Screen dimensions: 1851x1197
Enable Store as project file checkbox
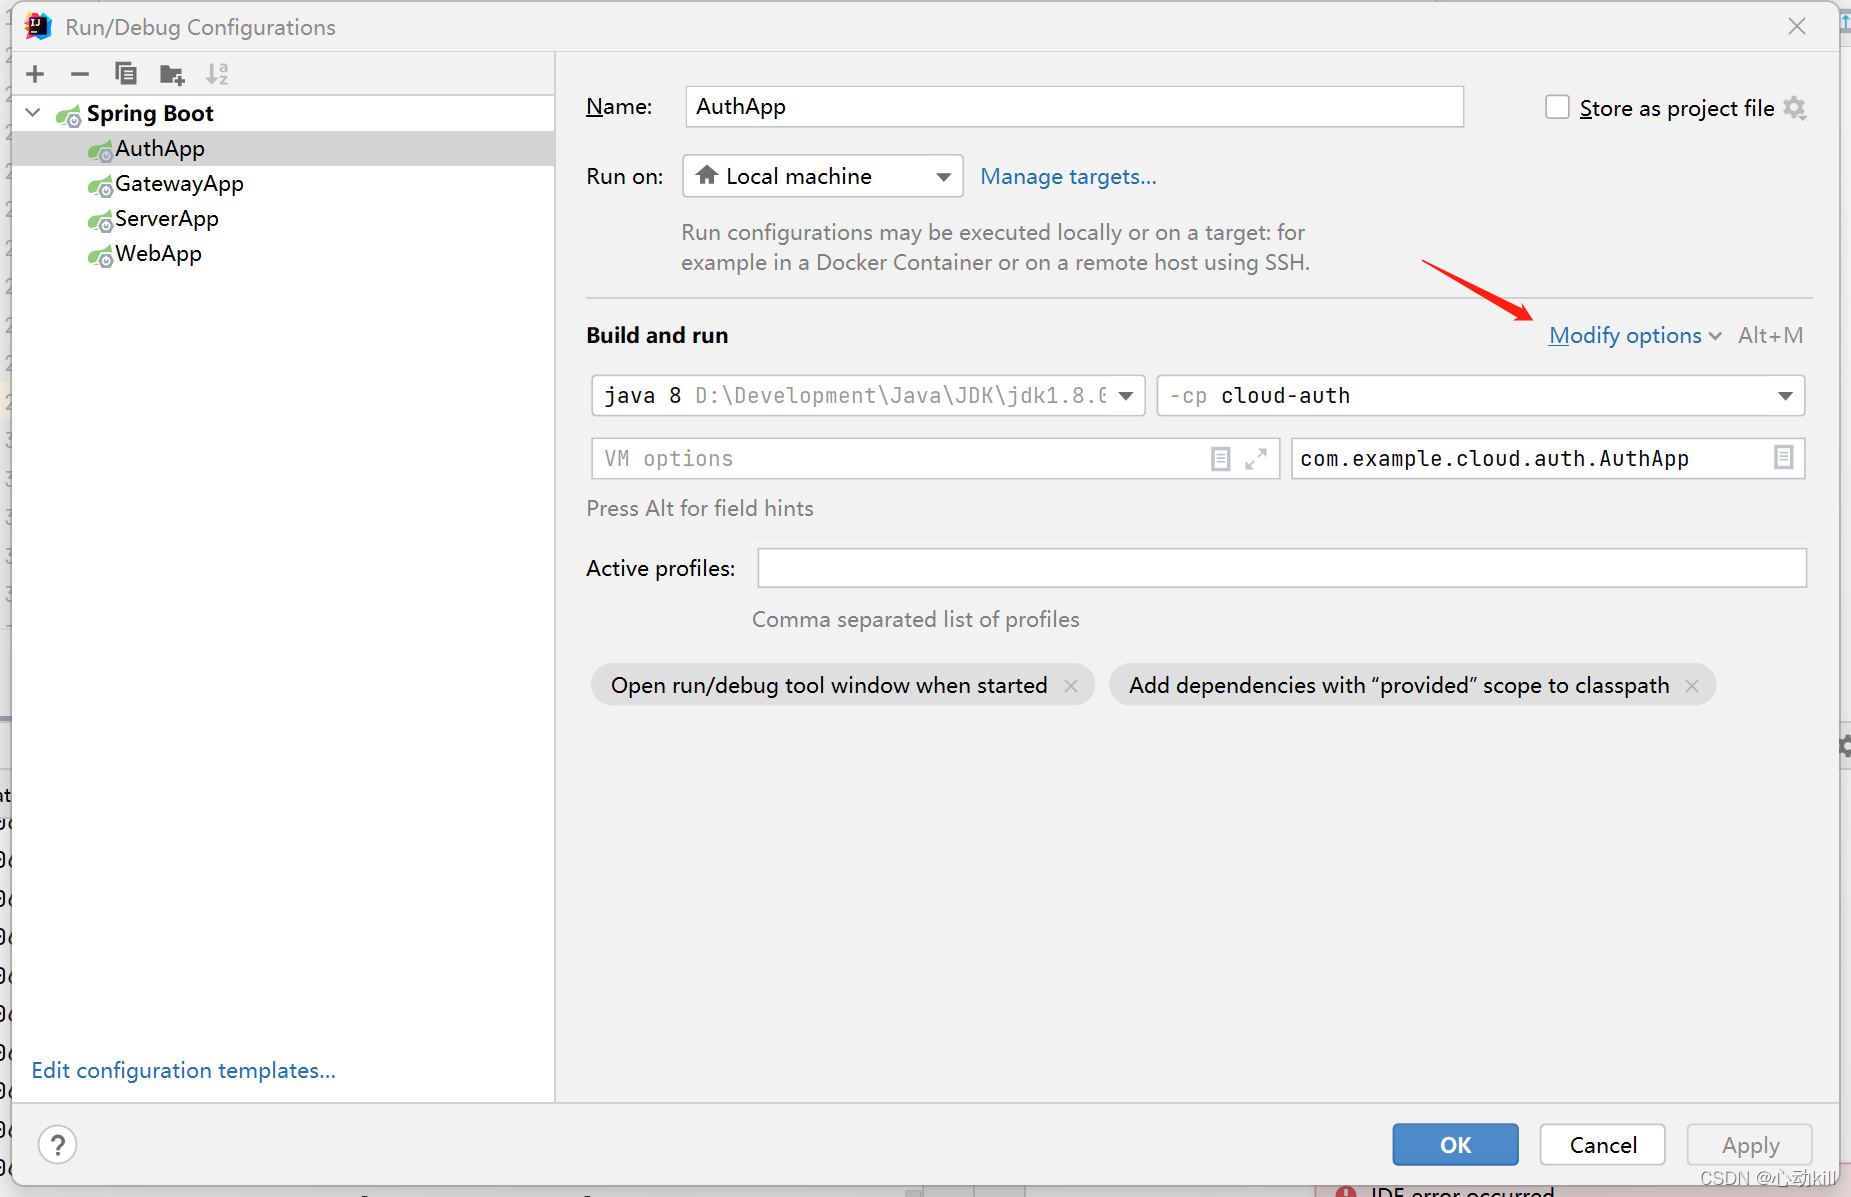click(x=1557, y=107)
